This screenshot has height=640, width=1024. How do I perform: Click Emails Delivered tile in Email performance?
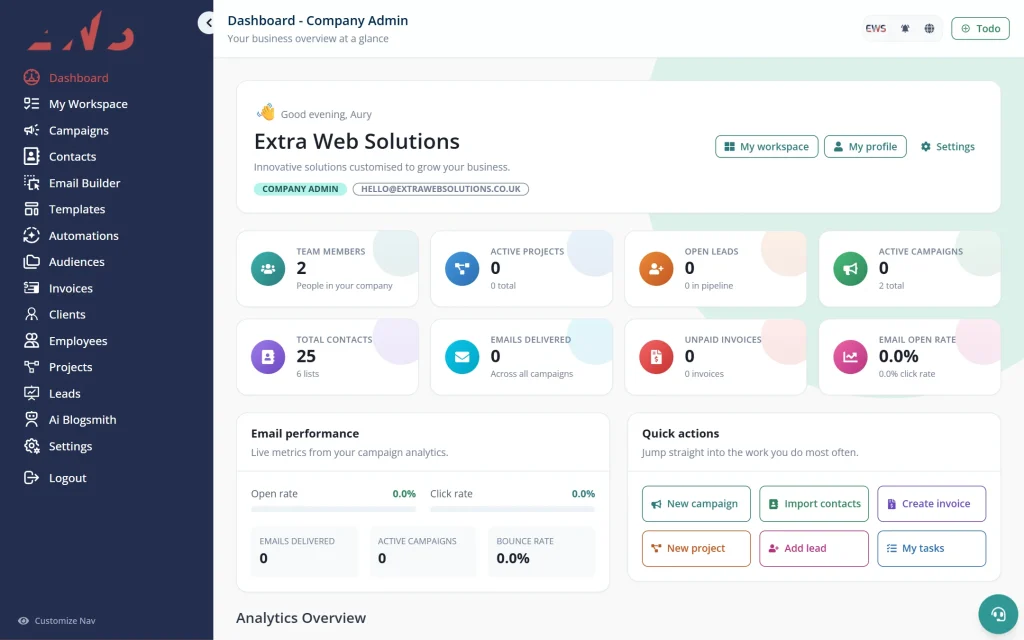(304, 551)
